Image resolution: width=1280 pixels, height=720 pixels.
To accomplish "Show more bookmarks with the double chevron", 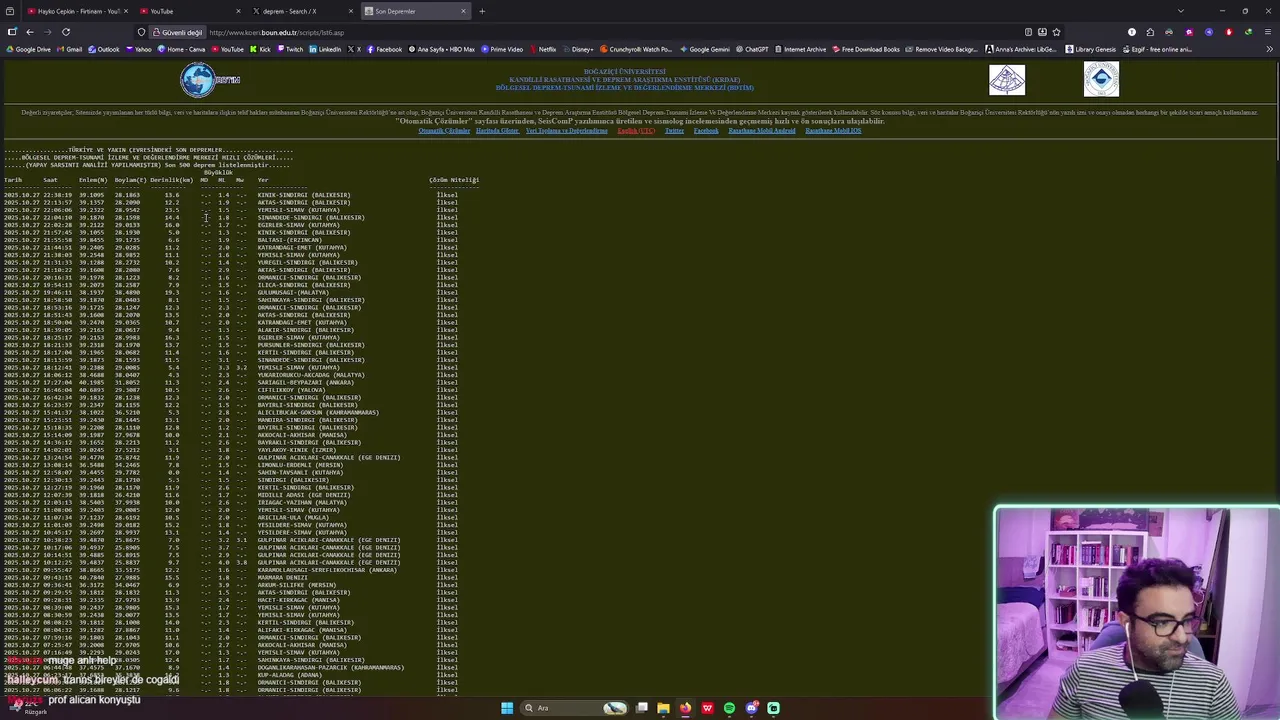I will pos(1268,49).
